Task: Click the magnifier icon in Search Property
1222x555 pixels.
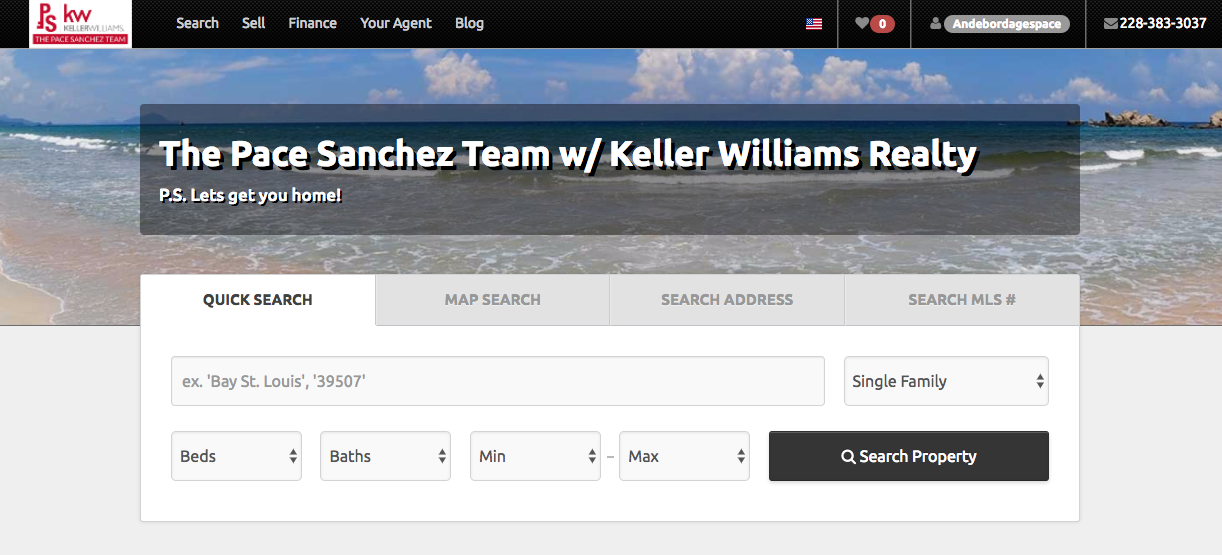Action: coord(848,457)
